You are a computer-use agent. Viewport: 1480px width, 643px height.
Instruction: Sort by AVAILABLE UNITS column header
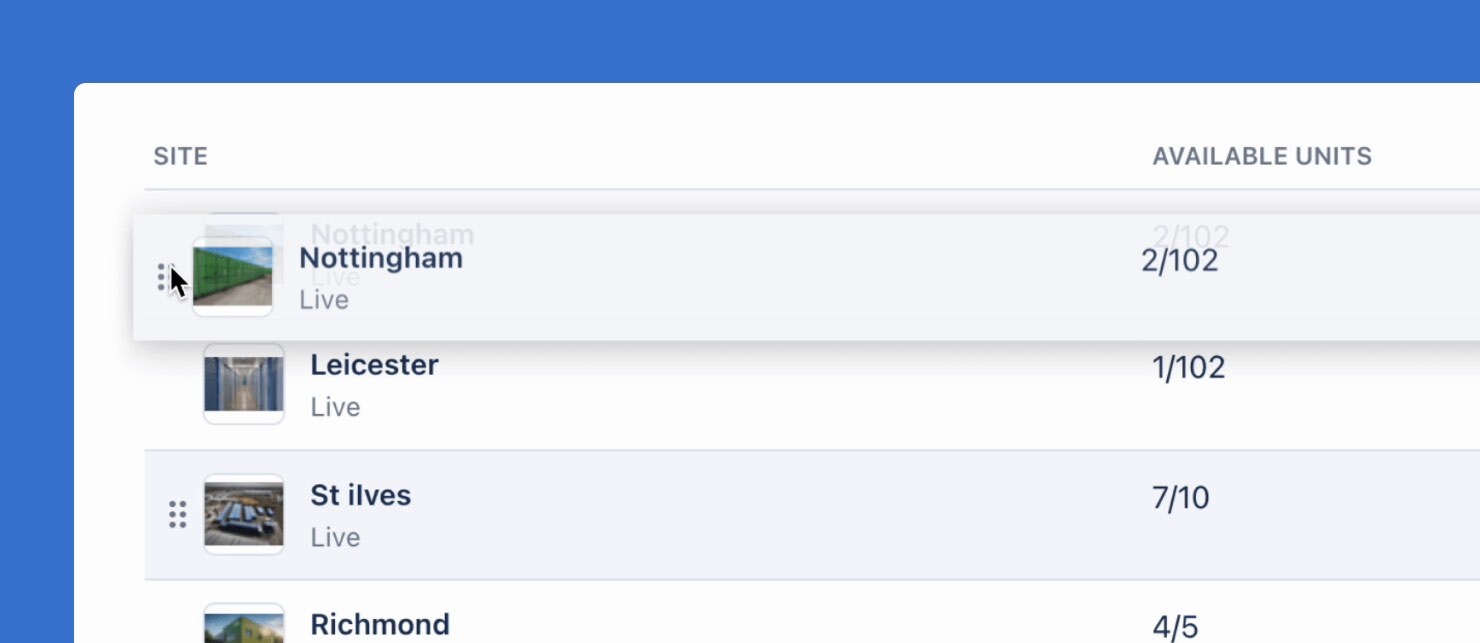click(x=1261, y=156)
